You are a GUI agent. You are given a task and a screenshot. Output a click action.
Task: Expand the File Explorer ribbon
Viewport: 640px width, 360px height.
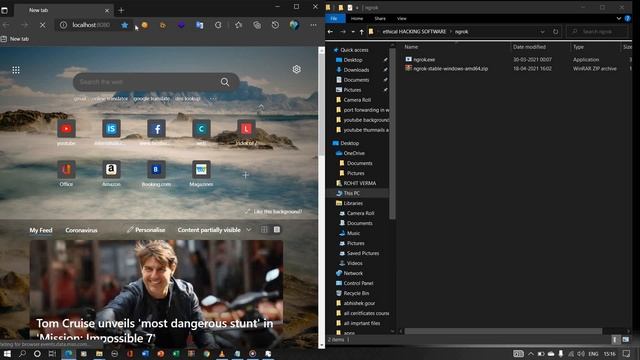[x=619, y=18]
